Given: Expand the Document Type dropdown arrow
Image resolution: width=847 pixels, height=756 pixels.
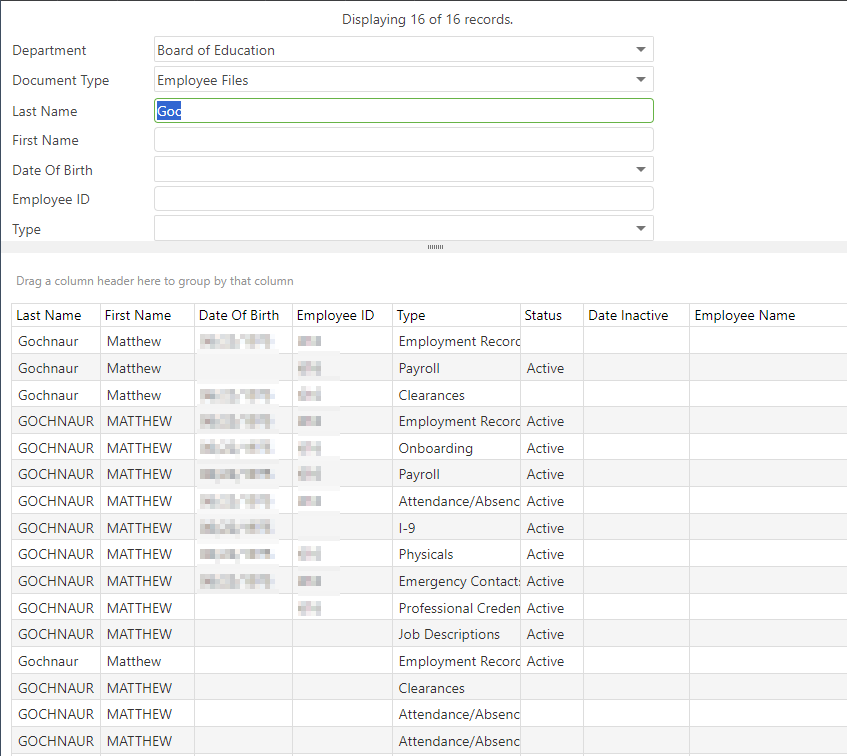Looking at the screenshot, I should tap(640, 80).
